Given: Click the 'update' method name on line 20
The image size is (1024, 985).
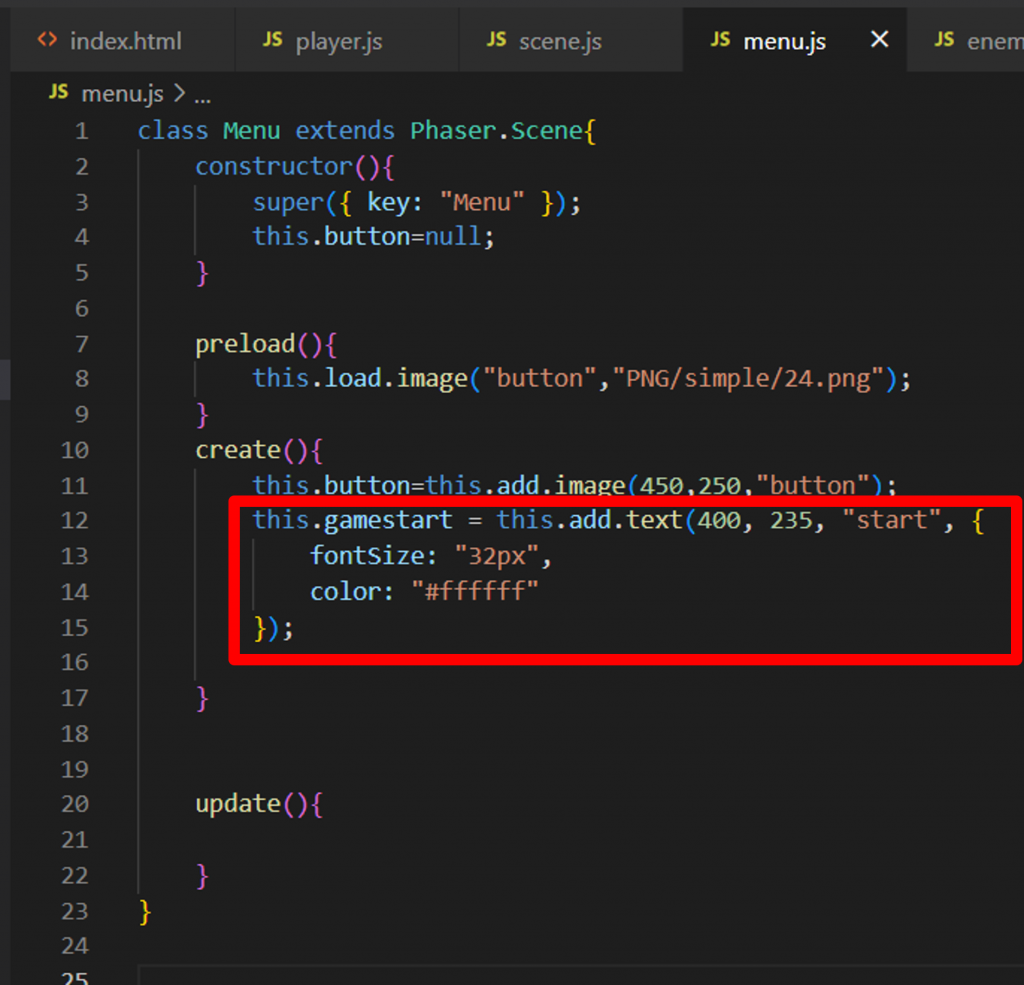Looking at the screenshot, I should point(238,804).
